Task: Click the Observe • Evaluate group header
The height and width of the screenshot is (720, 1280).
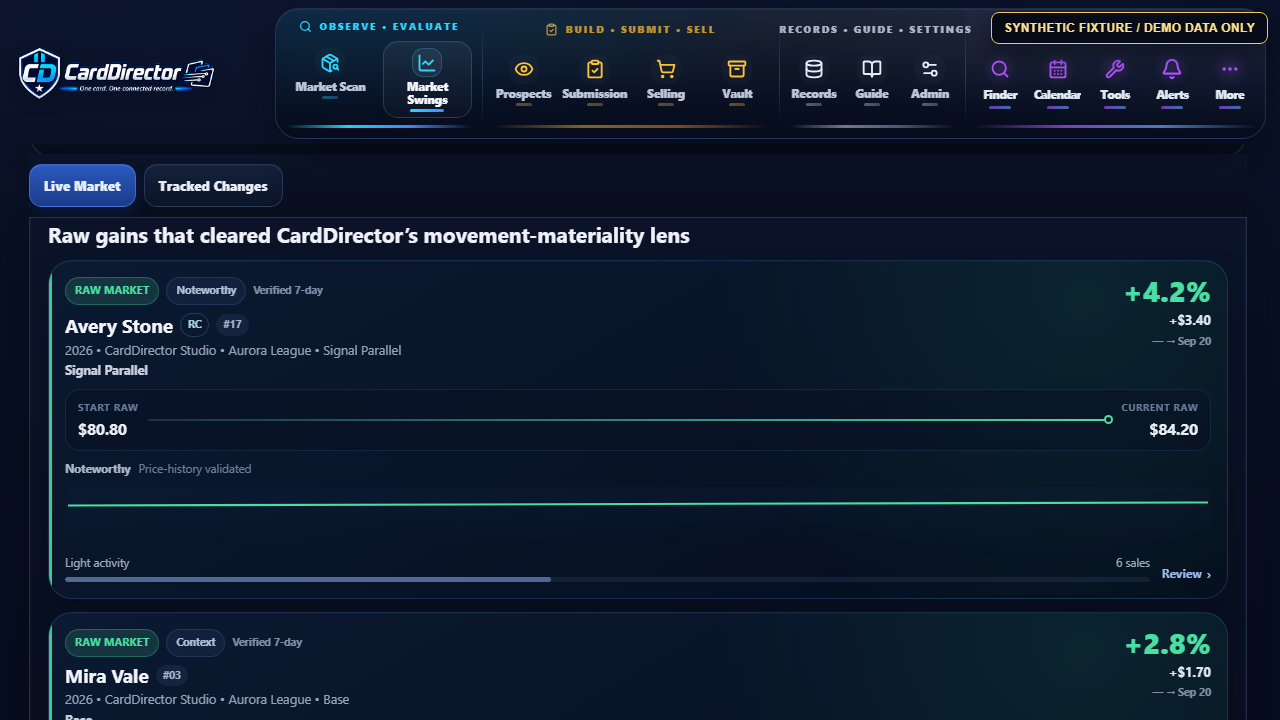Action: (379, 27)
